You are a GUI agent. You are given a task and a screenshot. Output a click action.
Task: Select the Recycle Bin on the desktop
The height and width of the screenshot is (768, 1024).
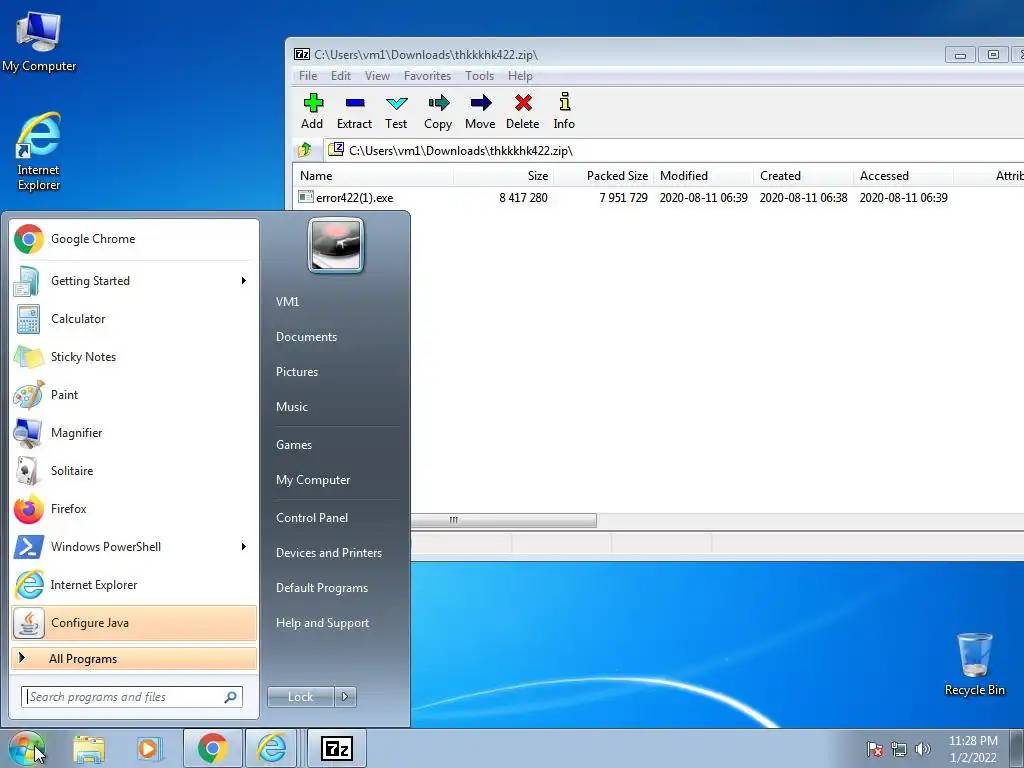[x=974, y=664]
